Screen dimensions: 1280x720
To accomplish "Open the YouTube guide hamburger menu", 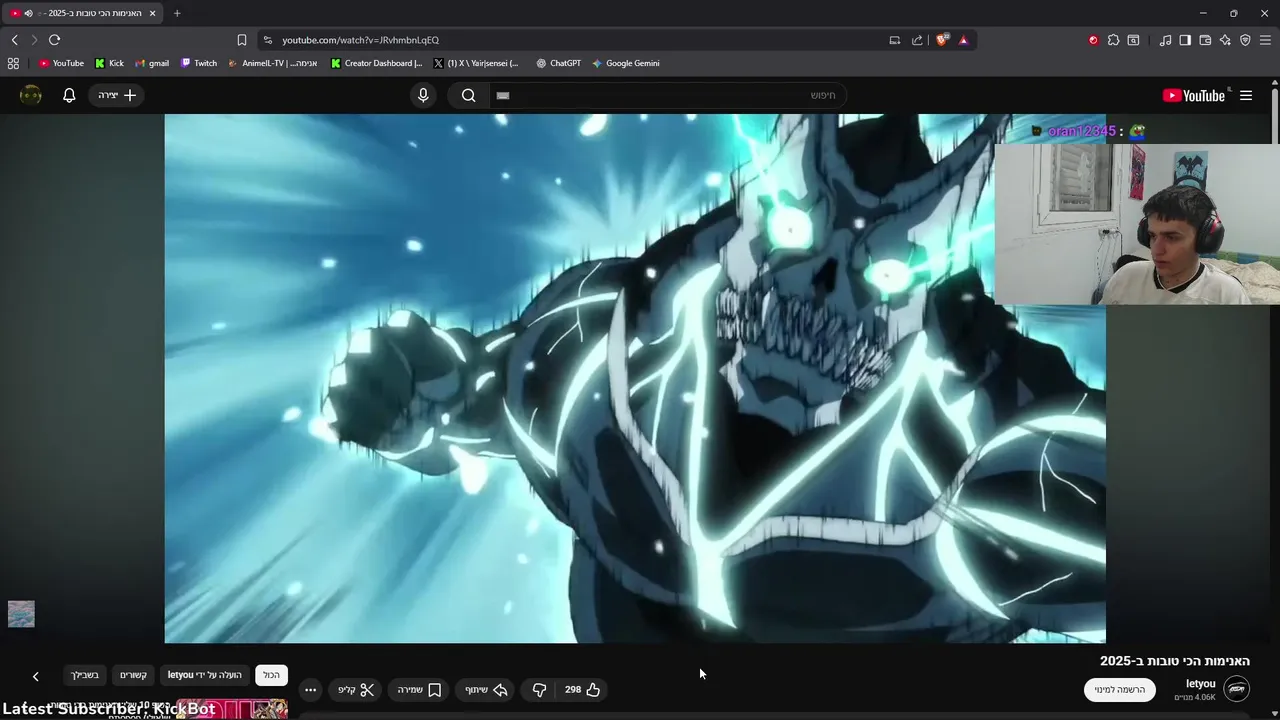I will (x=1246, y=96).
